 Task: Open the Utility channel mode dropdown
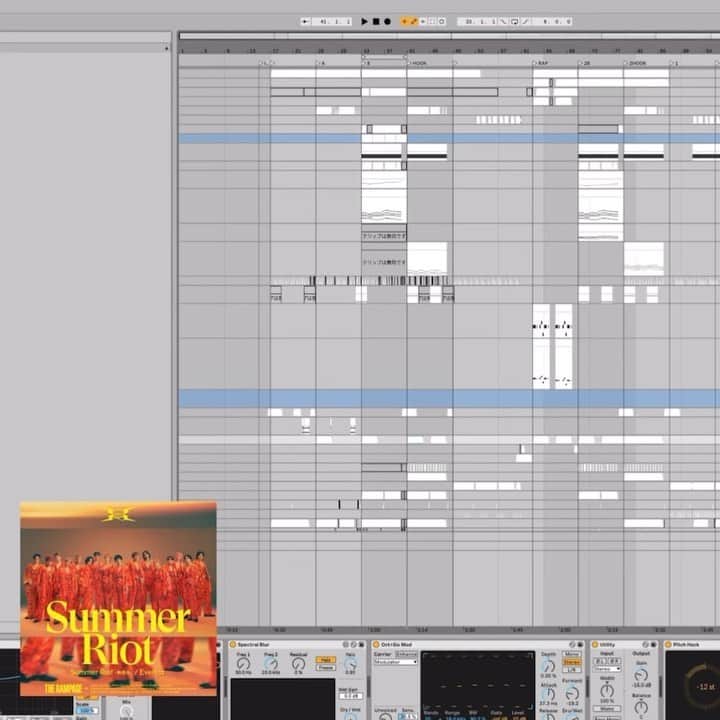tap(608, 669)
